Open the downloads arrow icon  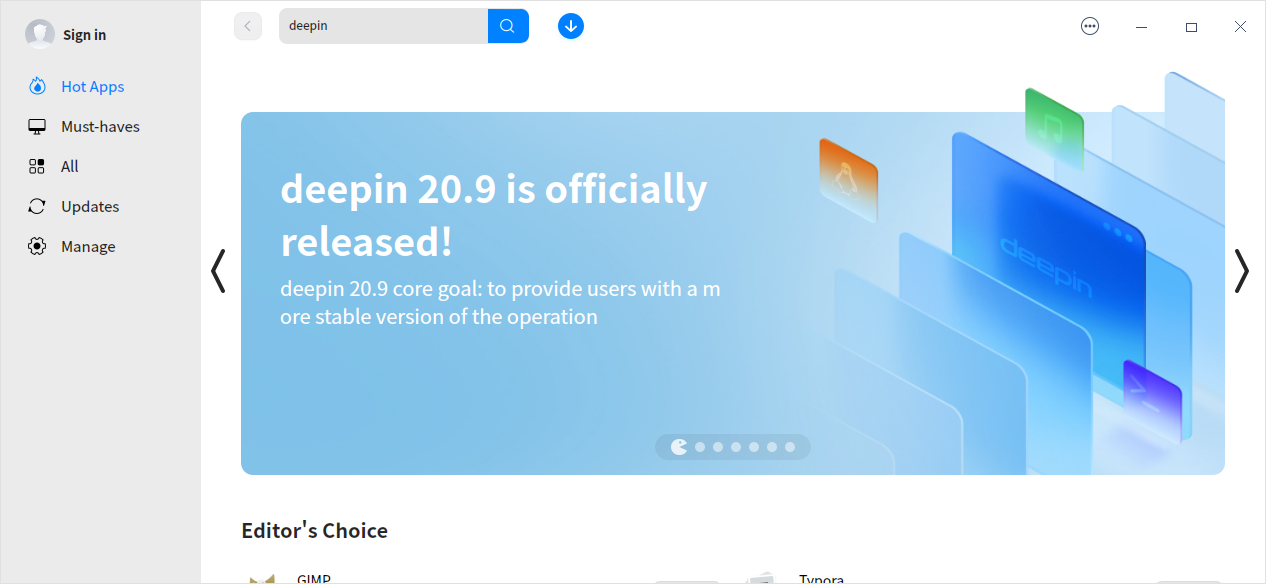[571, 26]
